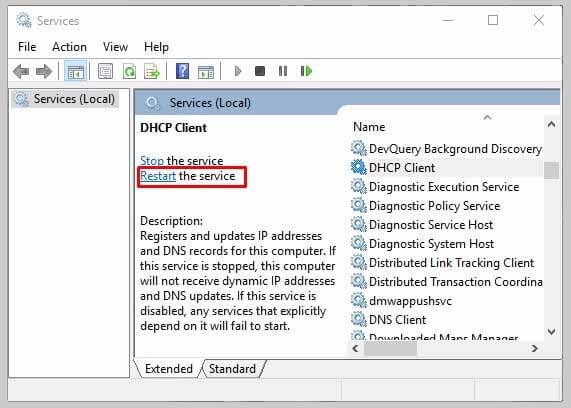Toggle Show/Hide Console Tree toolbar icon
Screen dimensions: 571x408
[x=76, y=71]
